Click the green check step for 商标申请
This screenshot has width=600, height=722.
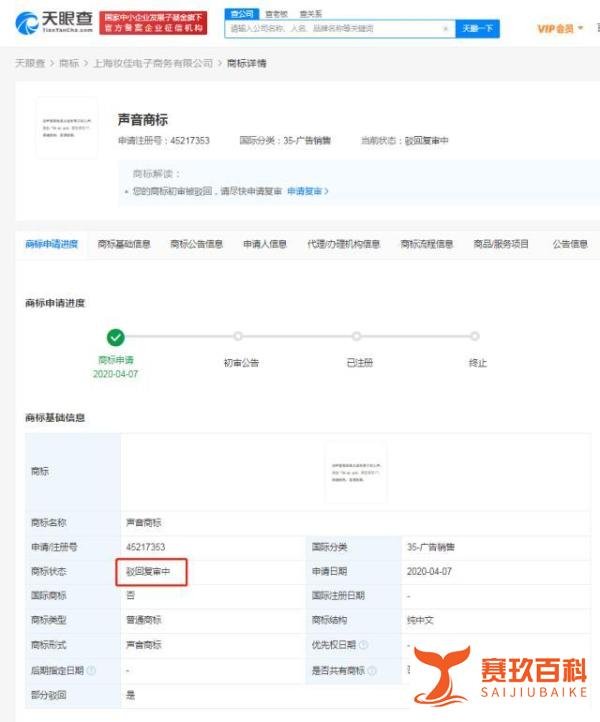[116, 337]
